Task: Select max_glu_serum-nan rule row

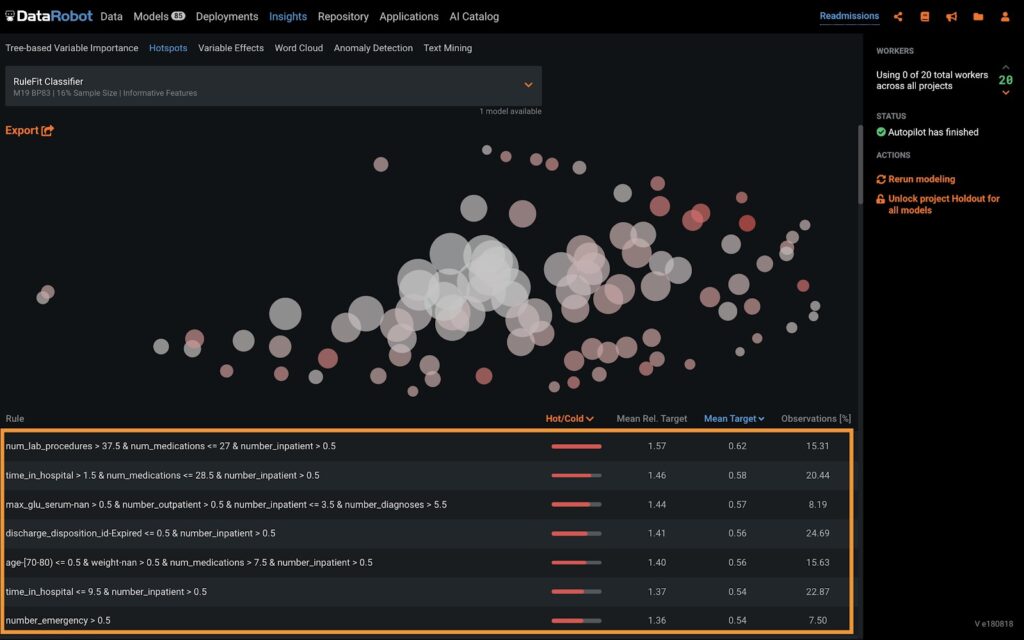Action: [427, 504]
